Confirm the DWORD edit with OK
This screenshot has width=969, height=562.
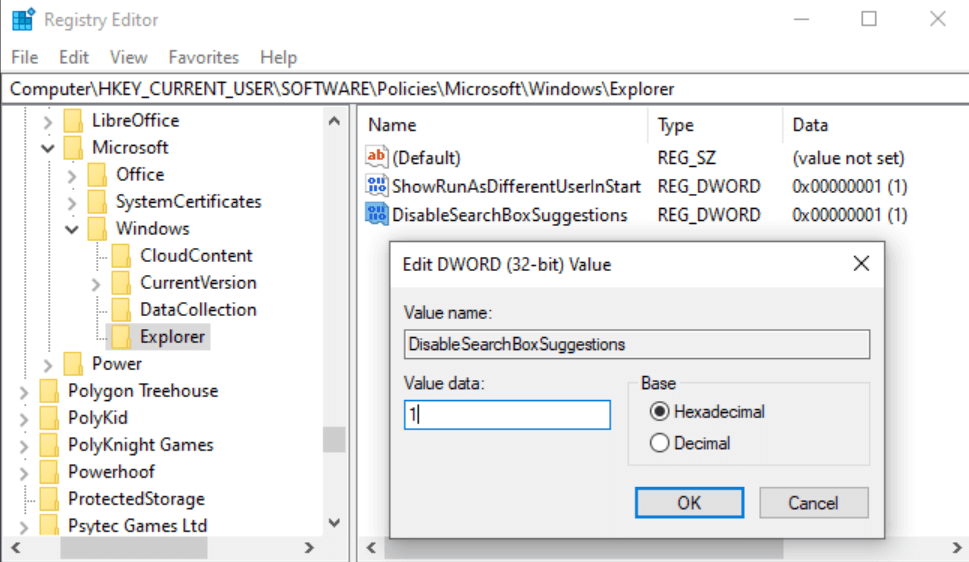coord(689,503)
